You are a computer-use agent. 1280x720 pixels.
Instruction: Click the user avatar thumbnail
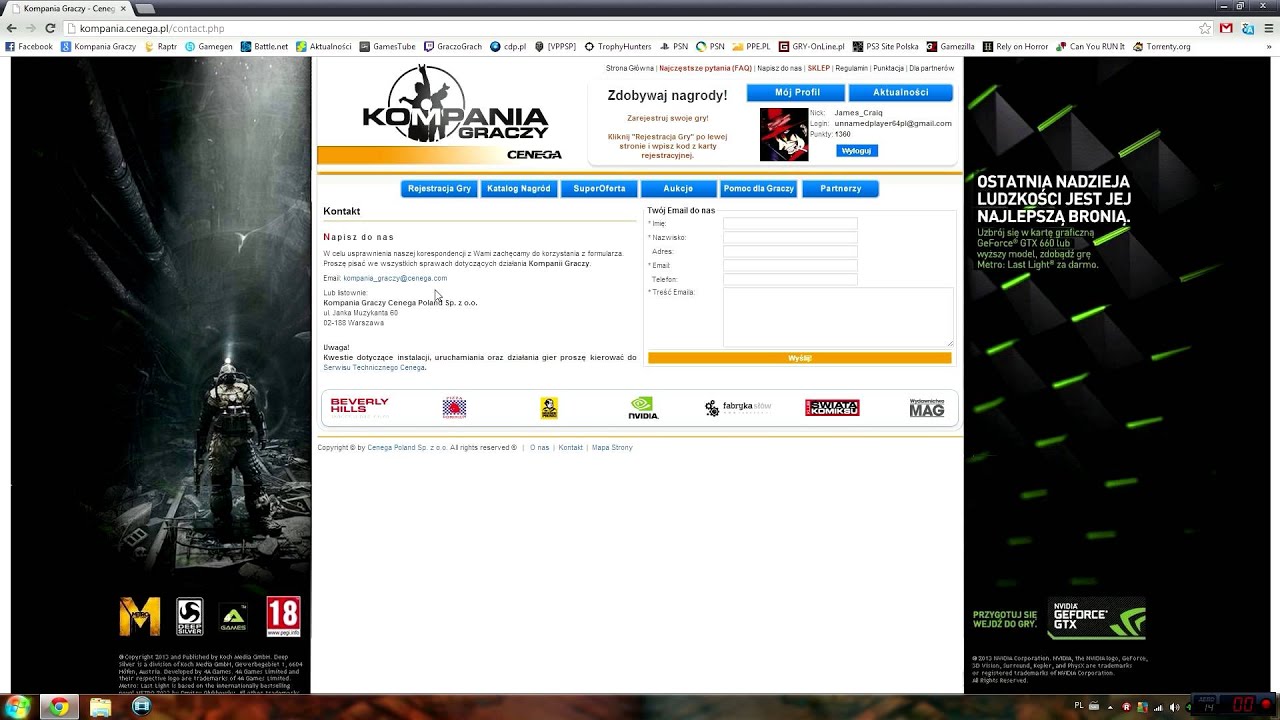tap(784, 135)
